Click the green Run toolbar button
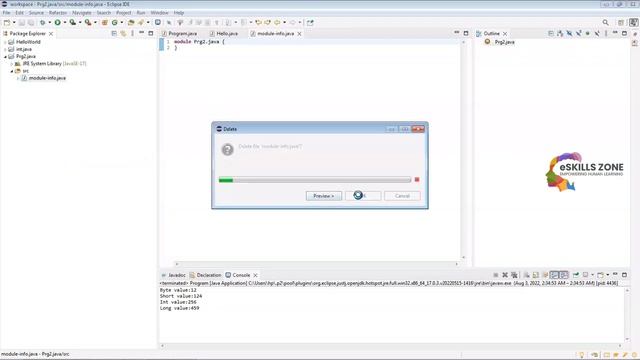640x360 pixels. tap(58, 23)
